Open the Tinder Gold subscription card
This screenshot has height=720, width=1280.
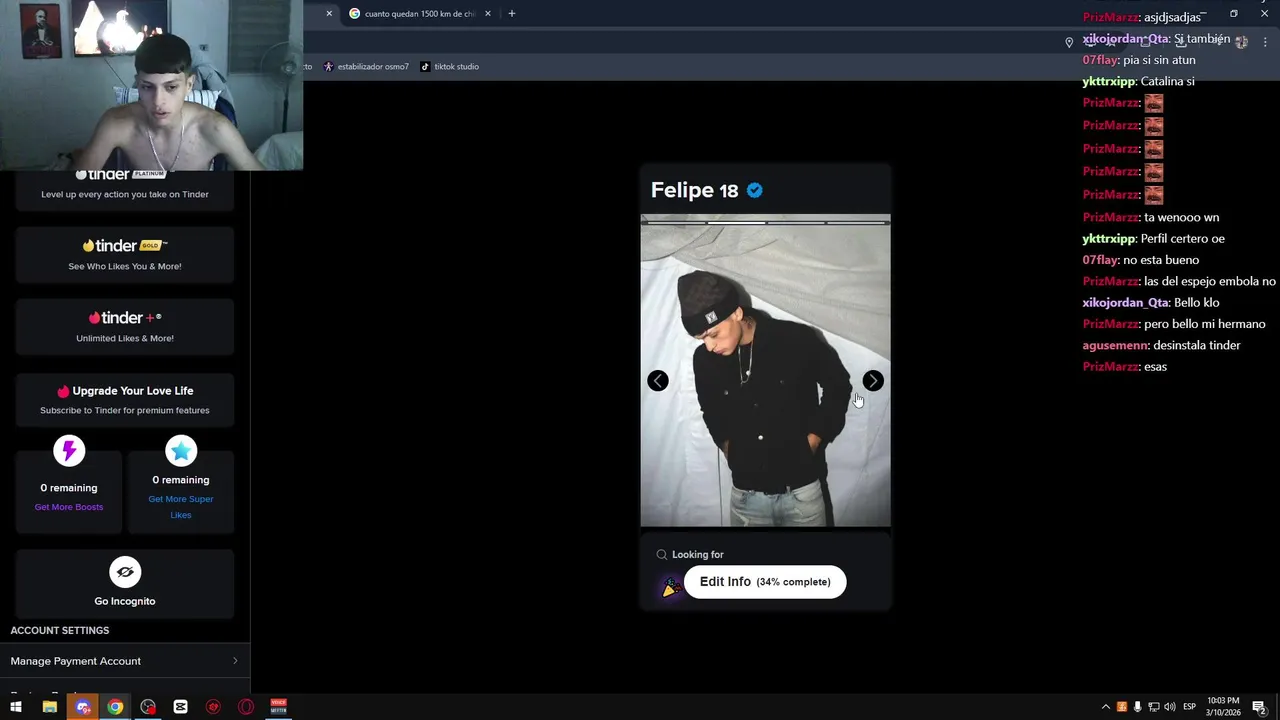click(125, 255)
